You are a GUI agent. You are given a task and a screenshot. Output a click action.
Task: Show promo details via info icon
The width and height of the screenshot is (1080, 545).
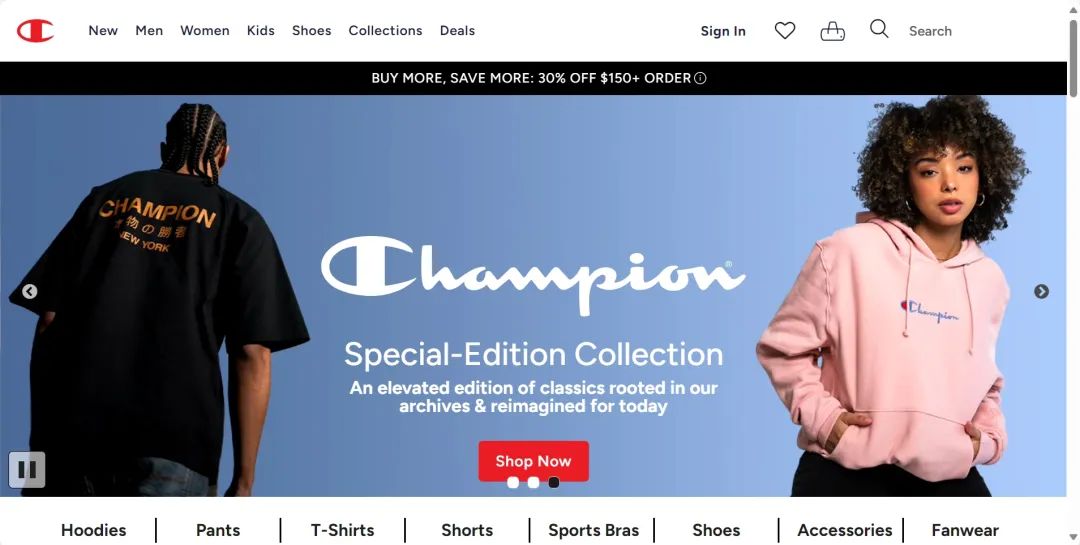(700, 78)
